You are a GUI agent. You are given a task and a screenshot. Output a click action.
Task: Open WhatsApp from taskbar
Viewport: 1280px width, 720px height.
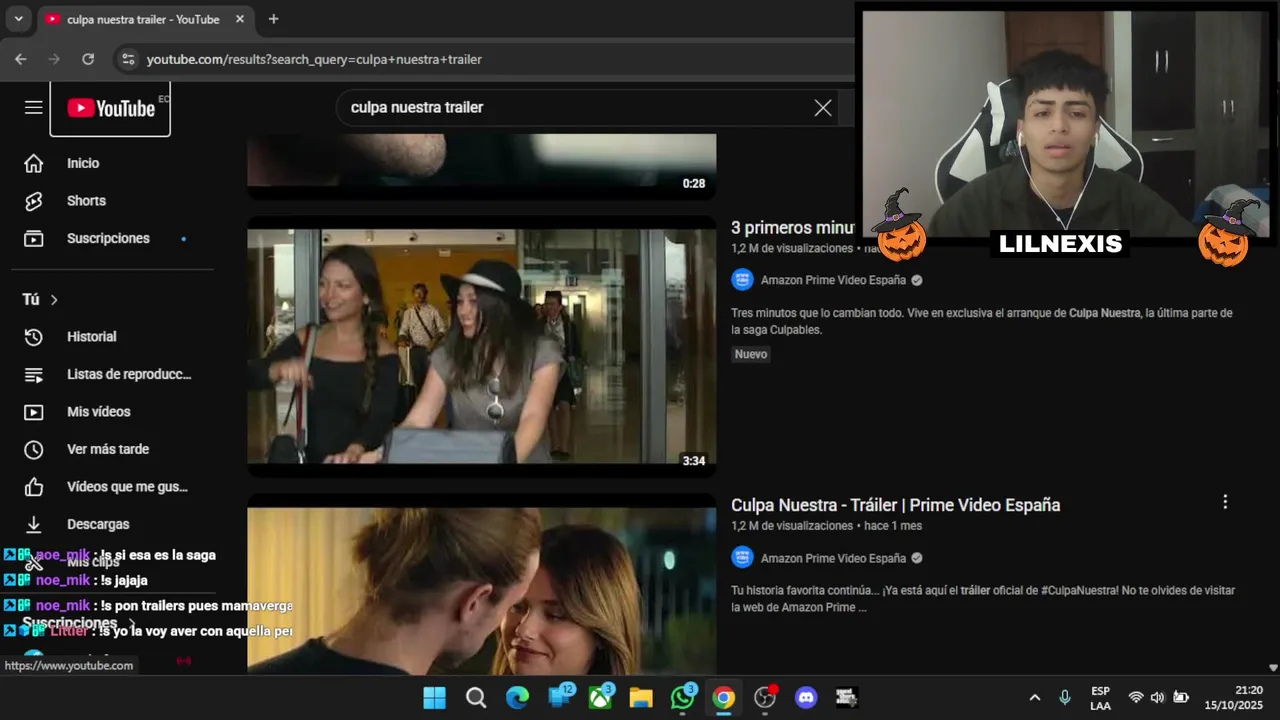pos(683,697)
